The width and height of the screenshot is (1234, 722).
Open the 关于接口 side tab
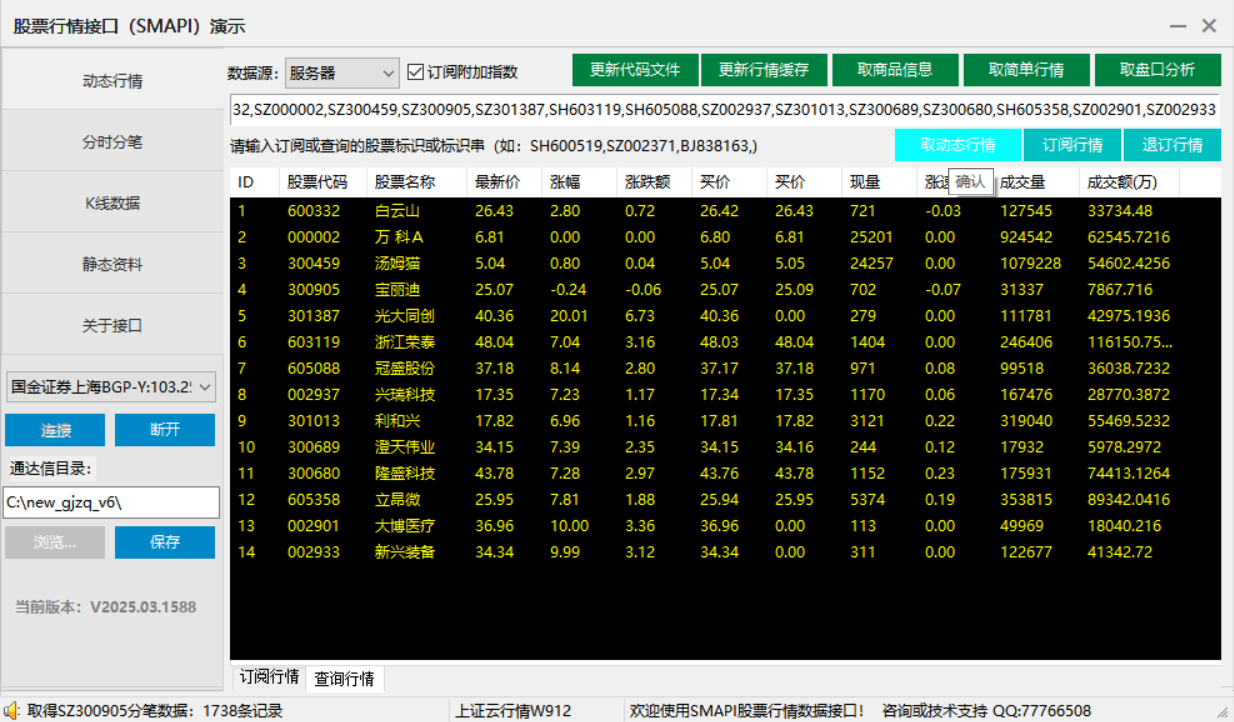pos(112,326)
